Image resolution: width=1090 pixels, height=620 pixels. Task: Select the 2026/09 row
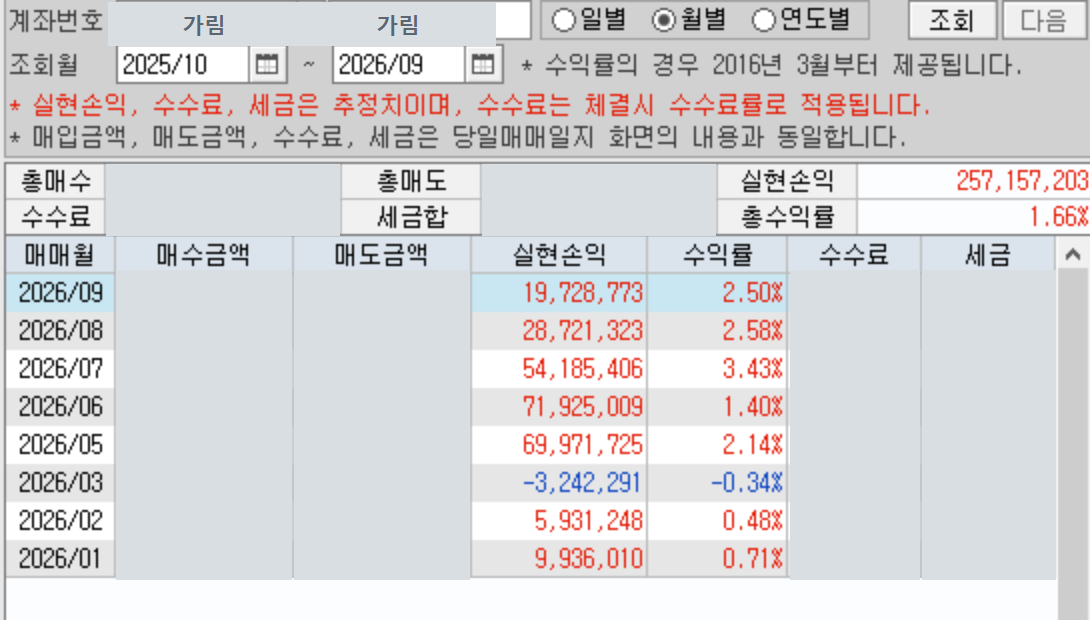(x=531, y=293)
